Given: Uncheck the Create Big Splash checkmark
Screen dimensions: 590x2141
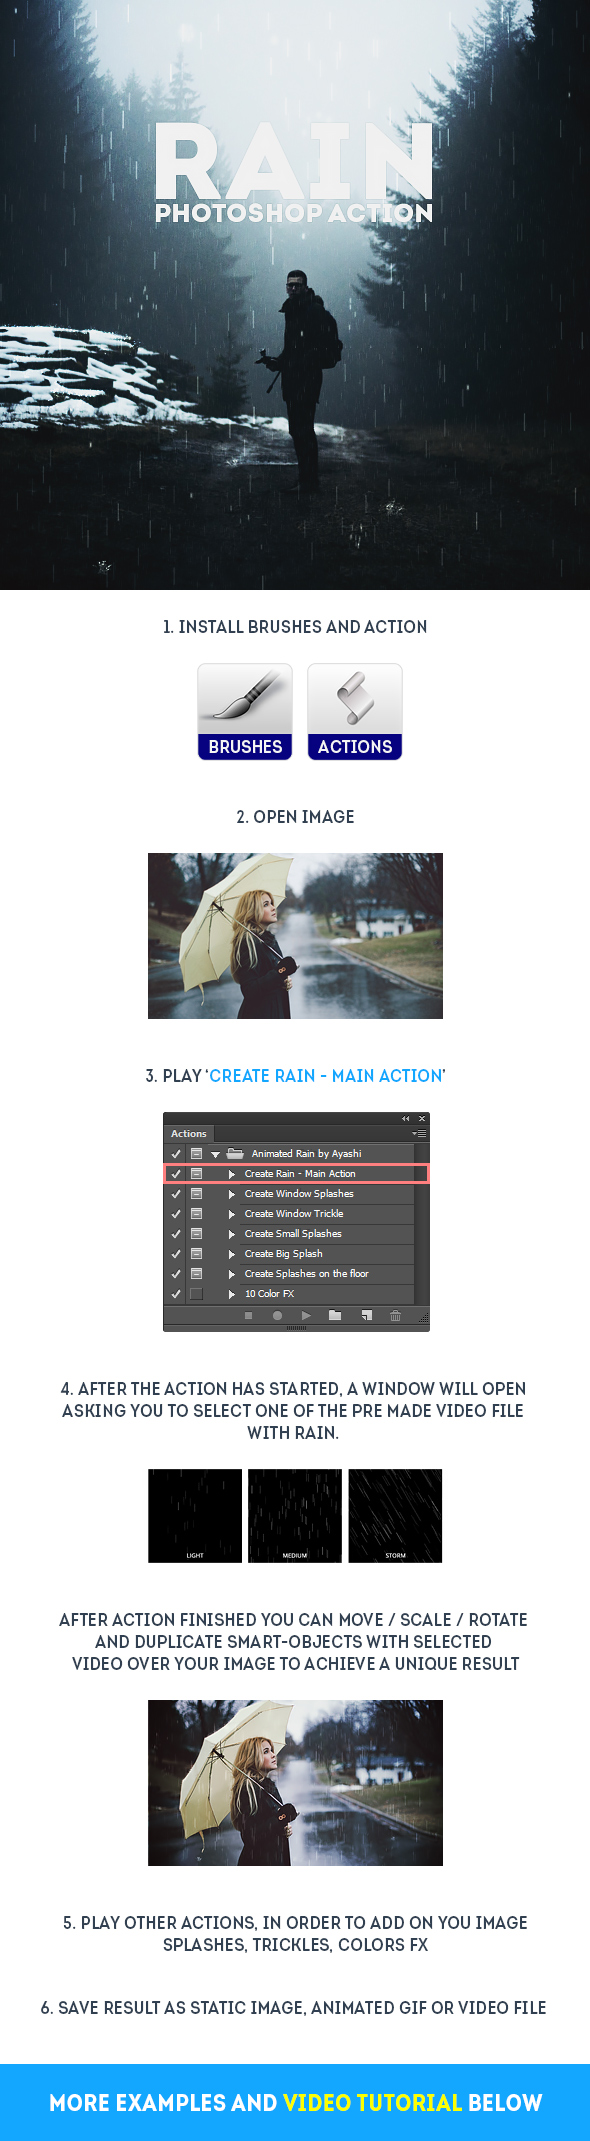Looking at the screenshot, I should [x=176, y=1253].
